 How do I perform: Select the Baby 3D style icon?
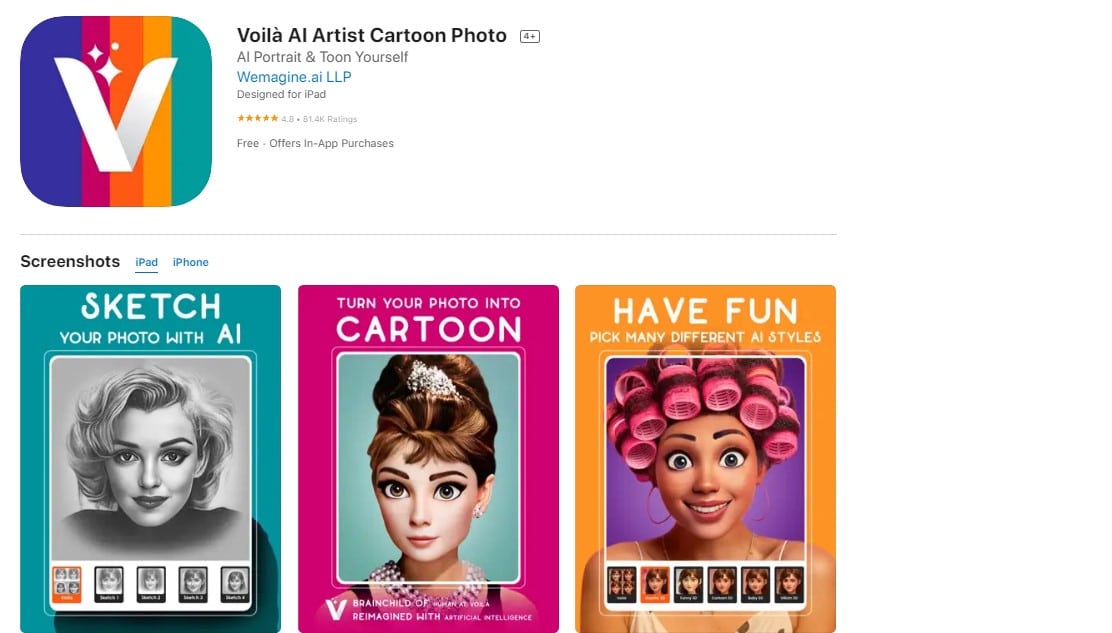[x=756, y=583]
